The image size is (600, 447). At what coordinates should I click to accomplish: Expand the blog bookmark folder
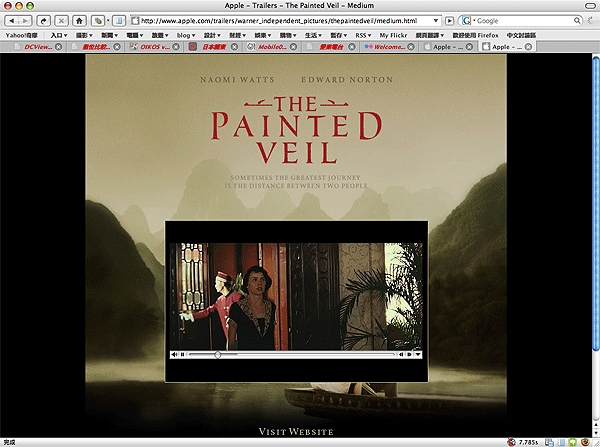[x=186, y=35]
